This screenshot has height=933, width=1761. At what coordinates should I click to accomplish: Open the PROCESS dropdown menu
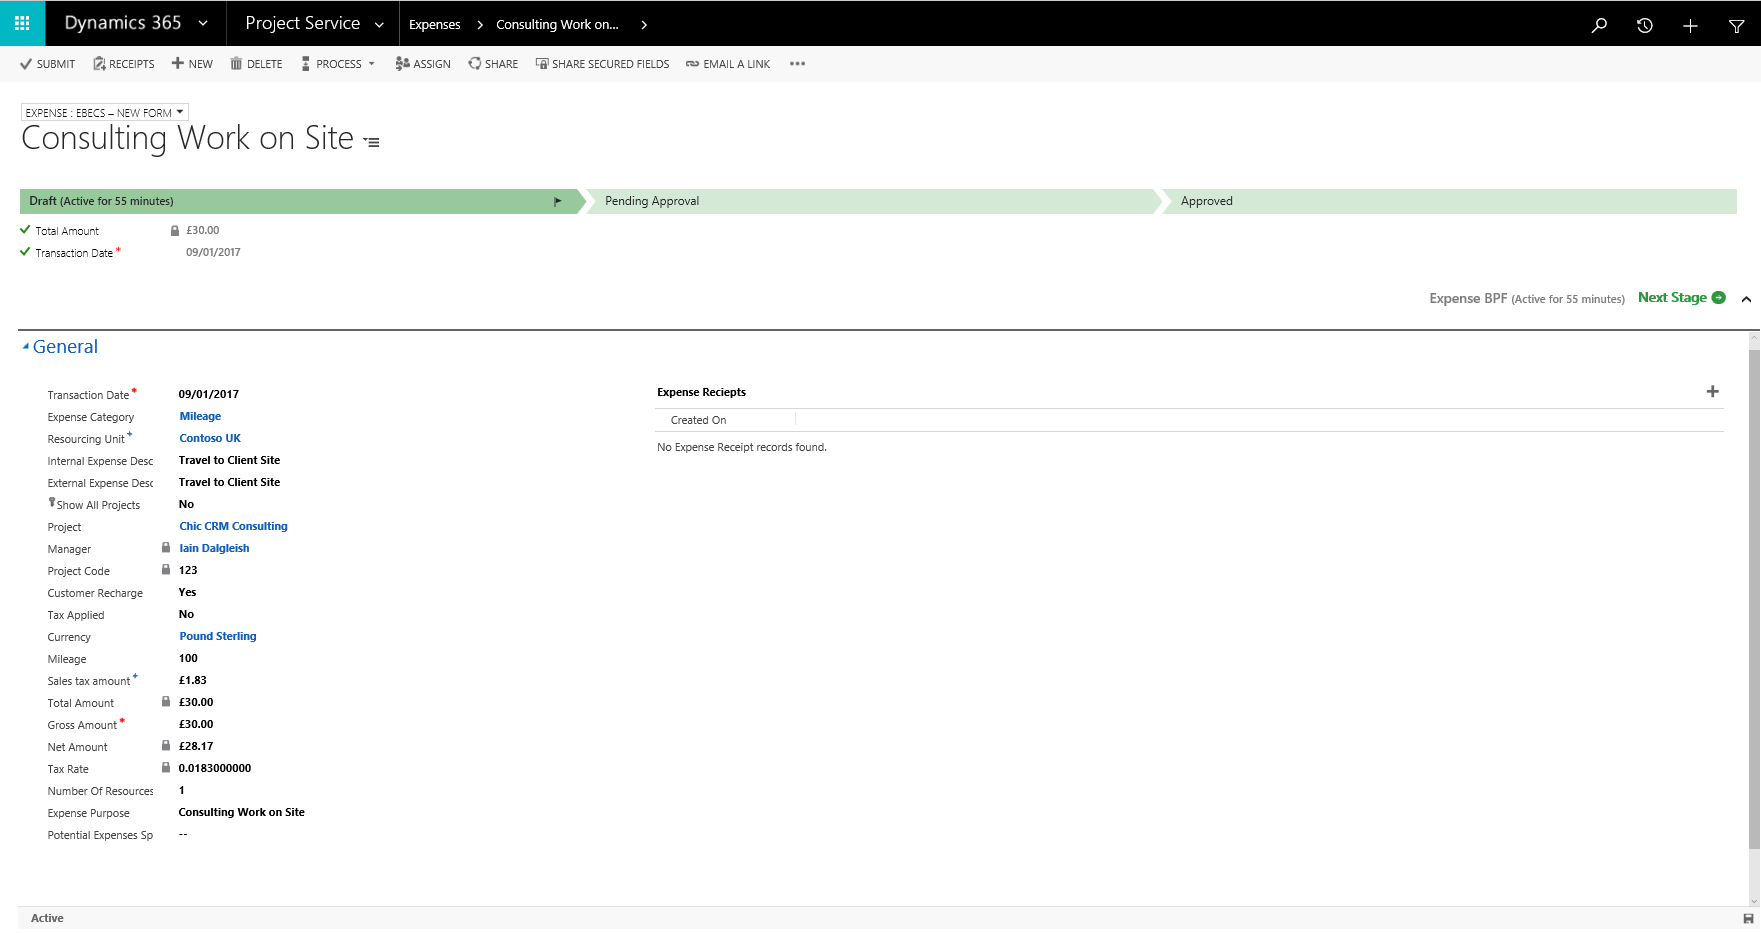(338, 64)
